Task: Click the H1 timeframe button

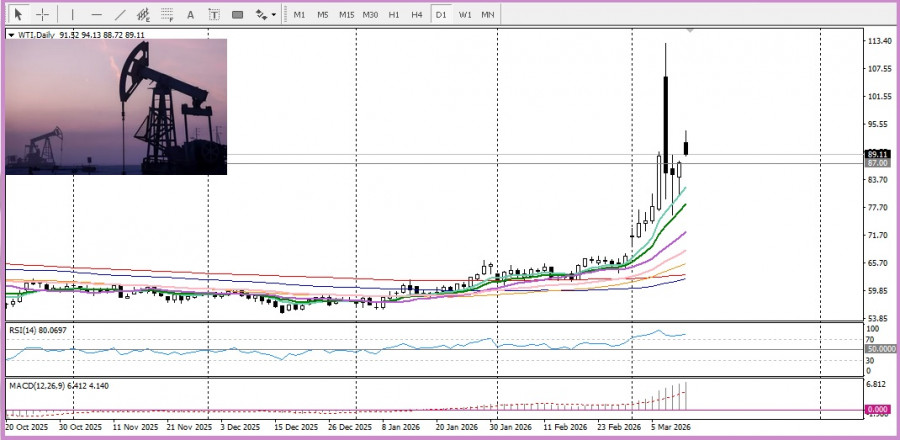Action: click(x=394, y=15)
